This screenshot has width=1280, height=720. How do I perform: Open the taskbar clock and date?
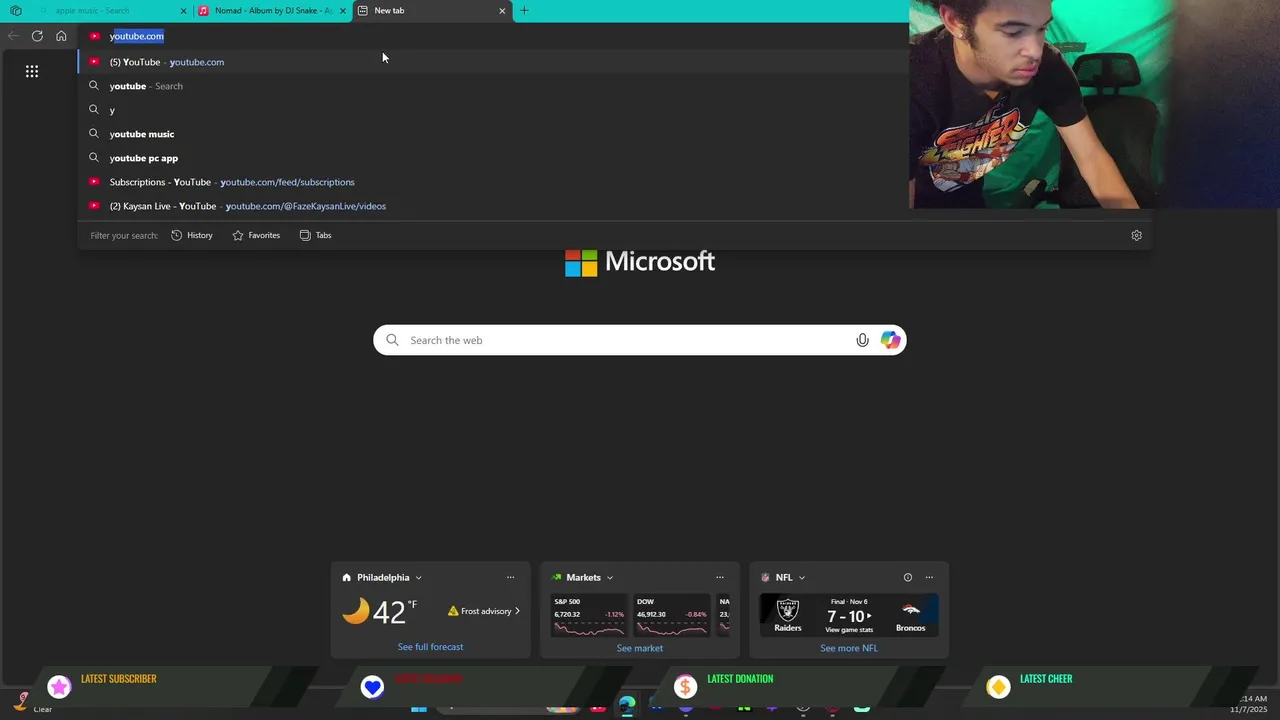(x=1251, y=704)
